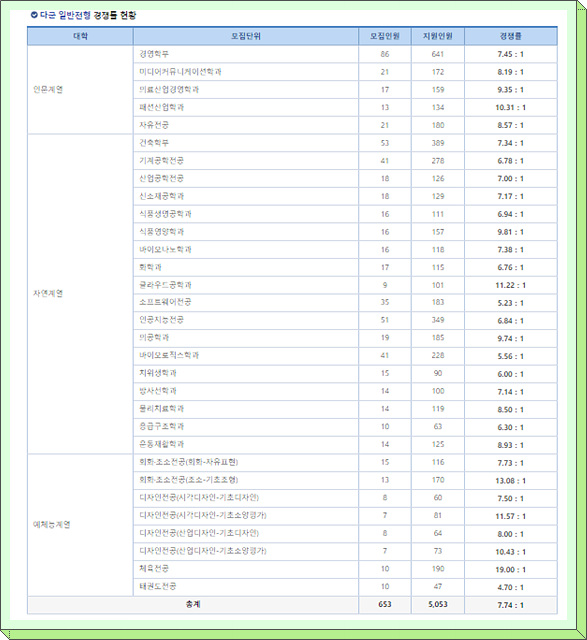The height and width of the screenshot is (640, 587).
Task: Click the total ratio '7.74 : 1'
Action: 510,605
